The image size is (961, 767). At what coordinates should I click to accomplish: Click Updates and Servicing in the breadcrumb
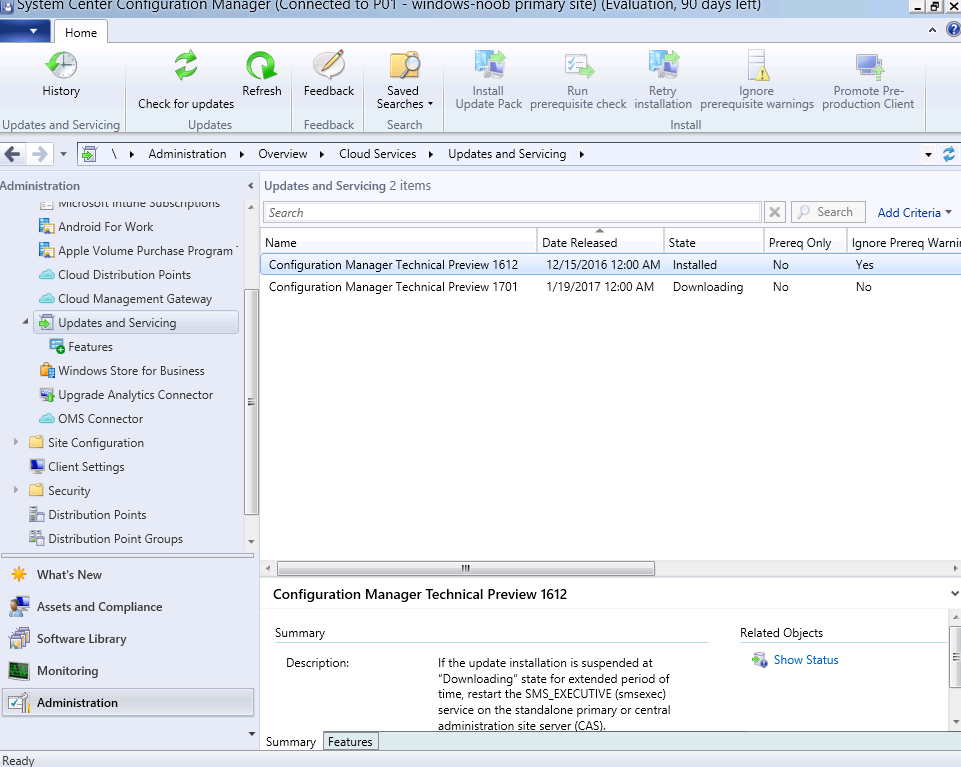coord(507,154)
